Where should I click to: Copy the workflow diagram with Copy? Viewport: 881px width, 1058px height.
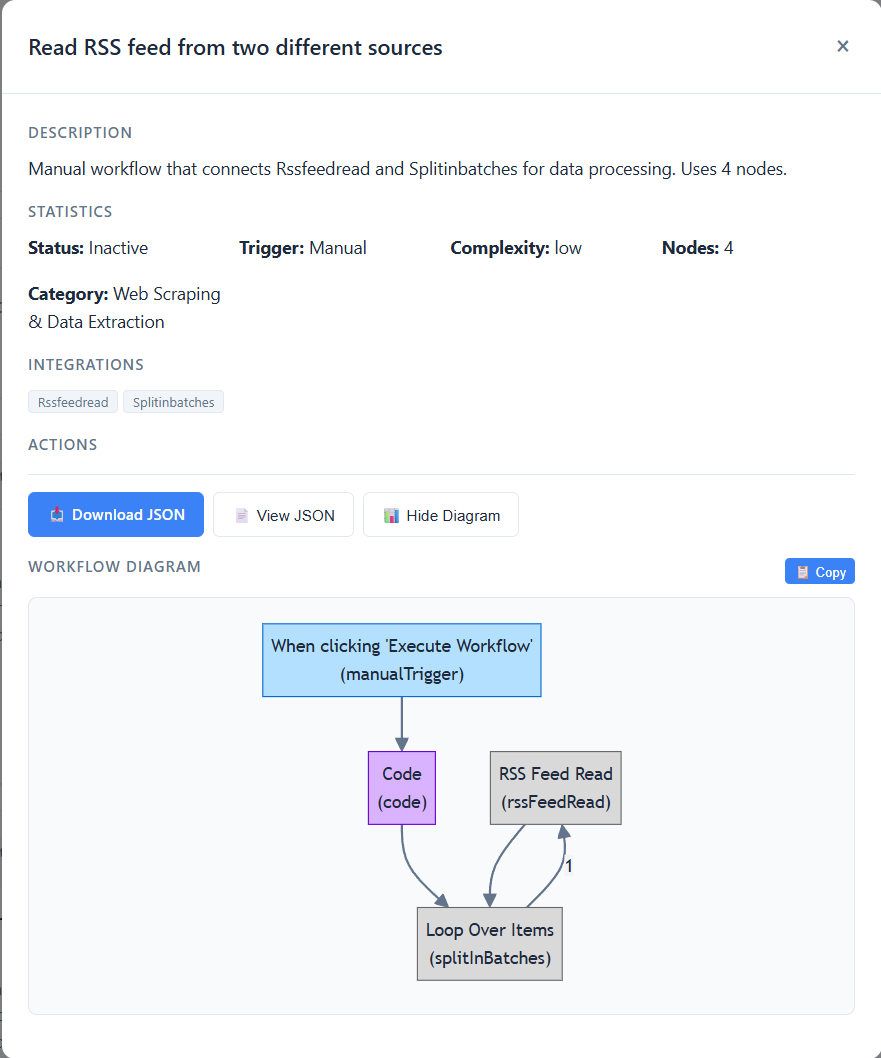coord(830,572)
